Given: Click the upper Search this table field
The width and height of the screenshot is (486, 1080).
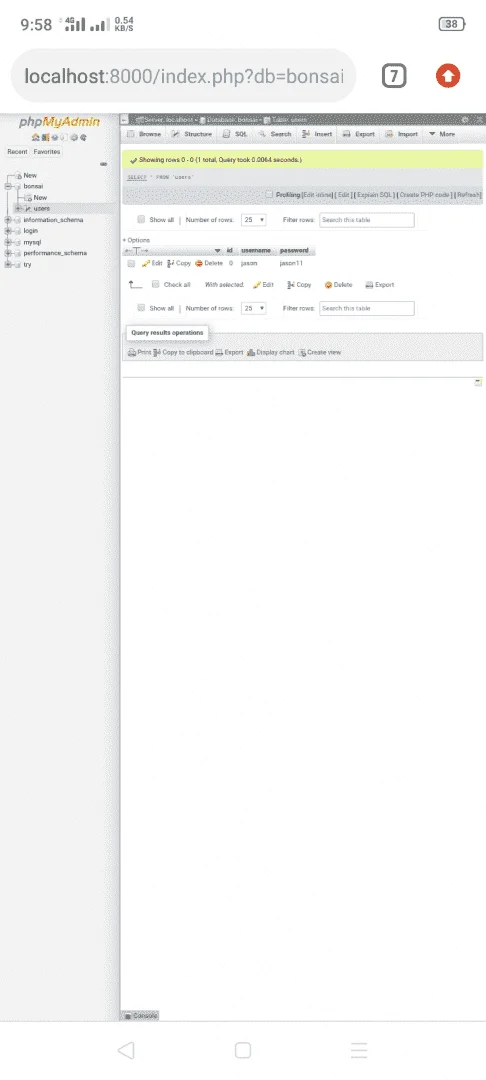Looking at the screenshot, I should click(x=367, y=220).
